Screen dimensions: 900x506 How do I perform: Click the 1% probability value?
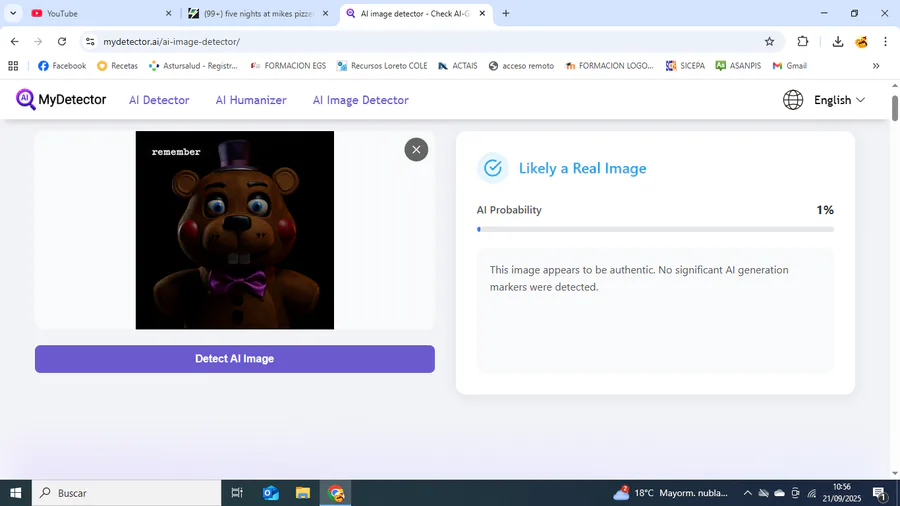825,210
